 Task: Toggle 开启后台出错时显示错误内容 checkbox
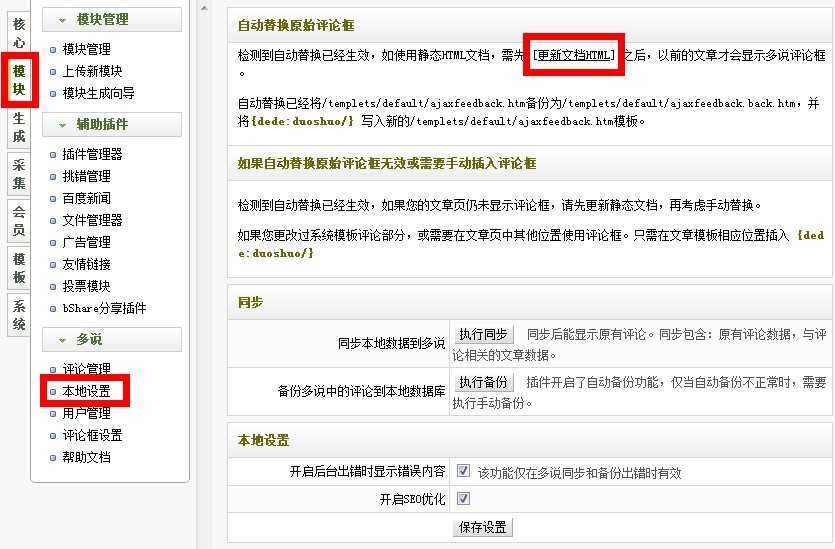(x=463, y=471)
